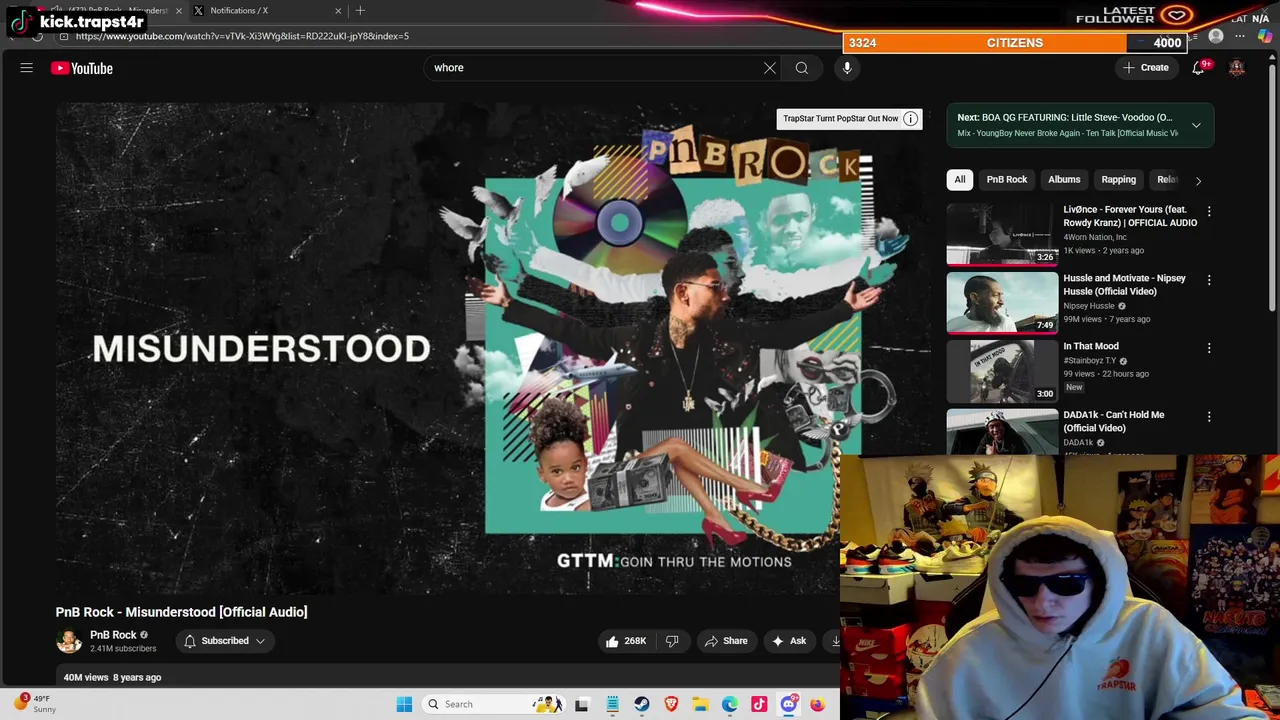Run the search with the magnifier button
1280x720 pixels.
click(802, 68)
